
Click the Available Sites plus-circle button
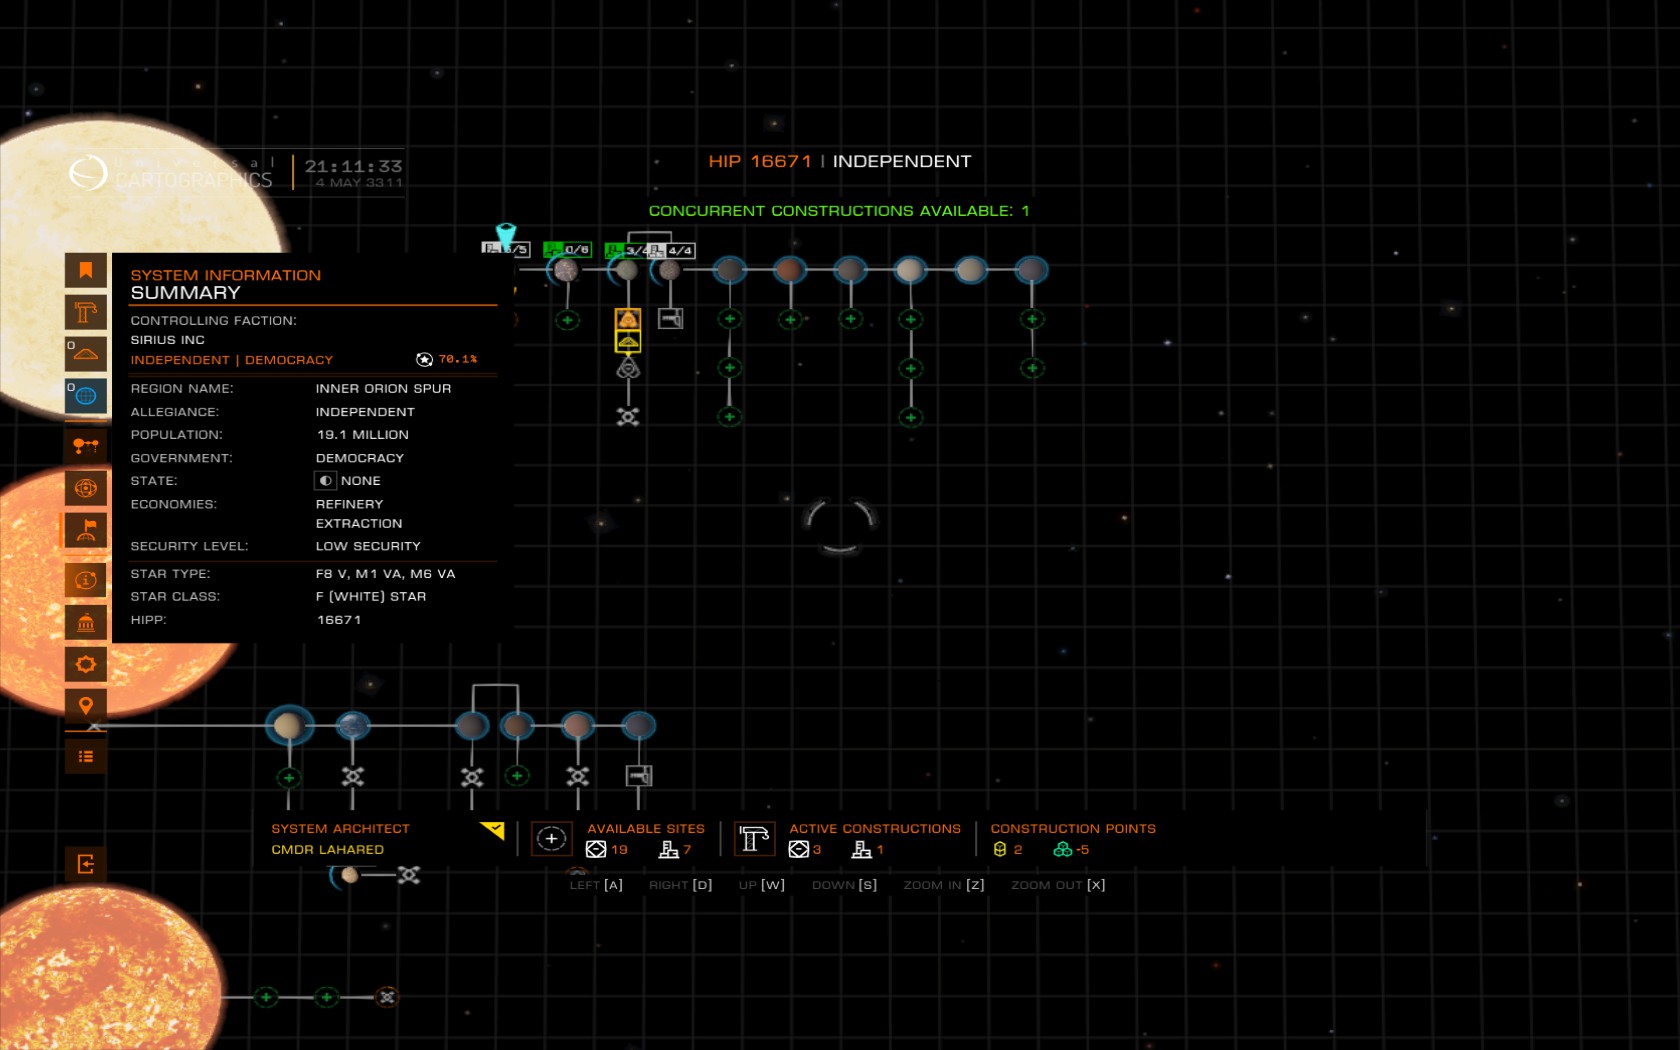click(x=551, y=838)
